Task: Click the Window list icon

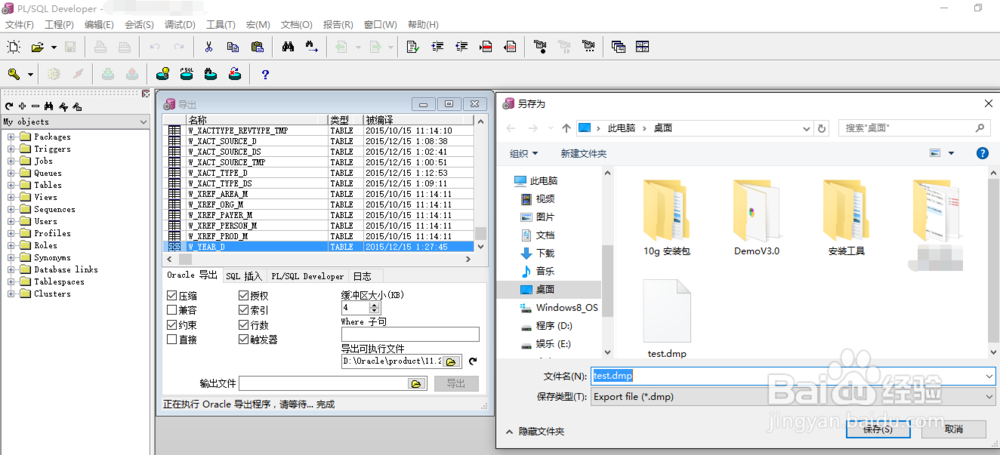Action: coord(618,47)
